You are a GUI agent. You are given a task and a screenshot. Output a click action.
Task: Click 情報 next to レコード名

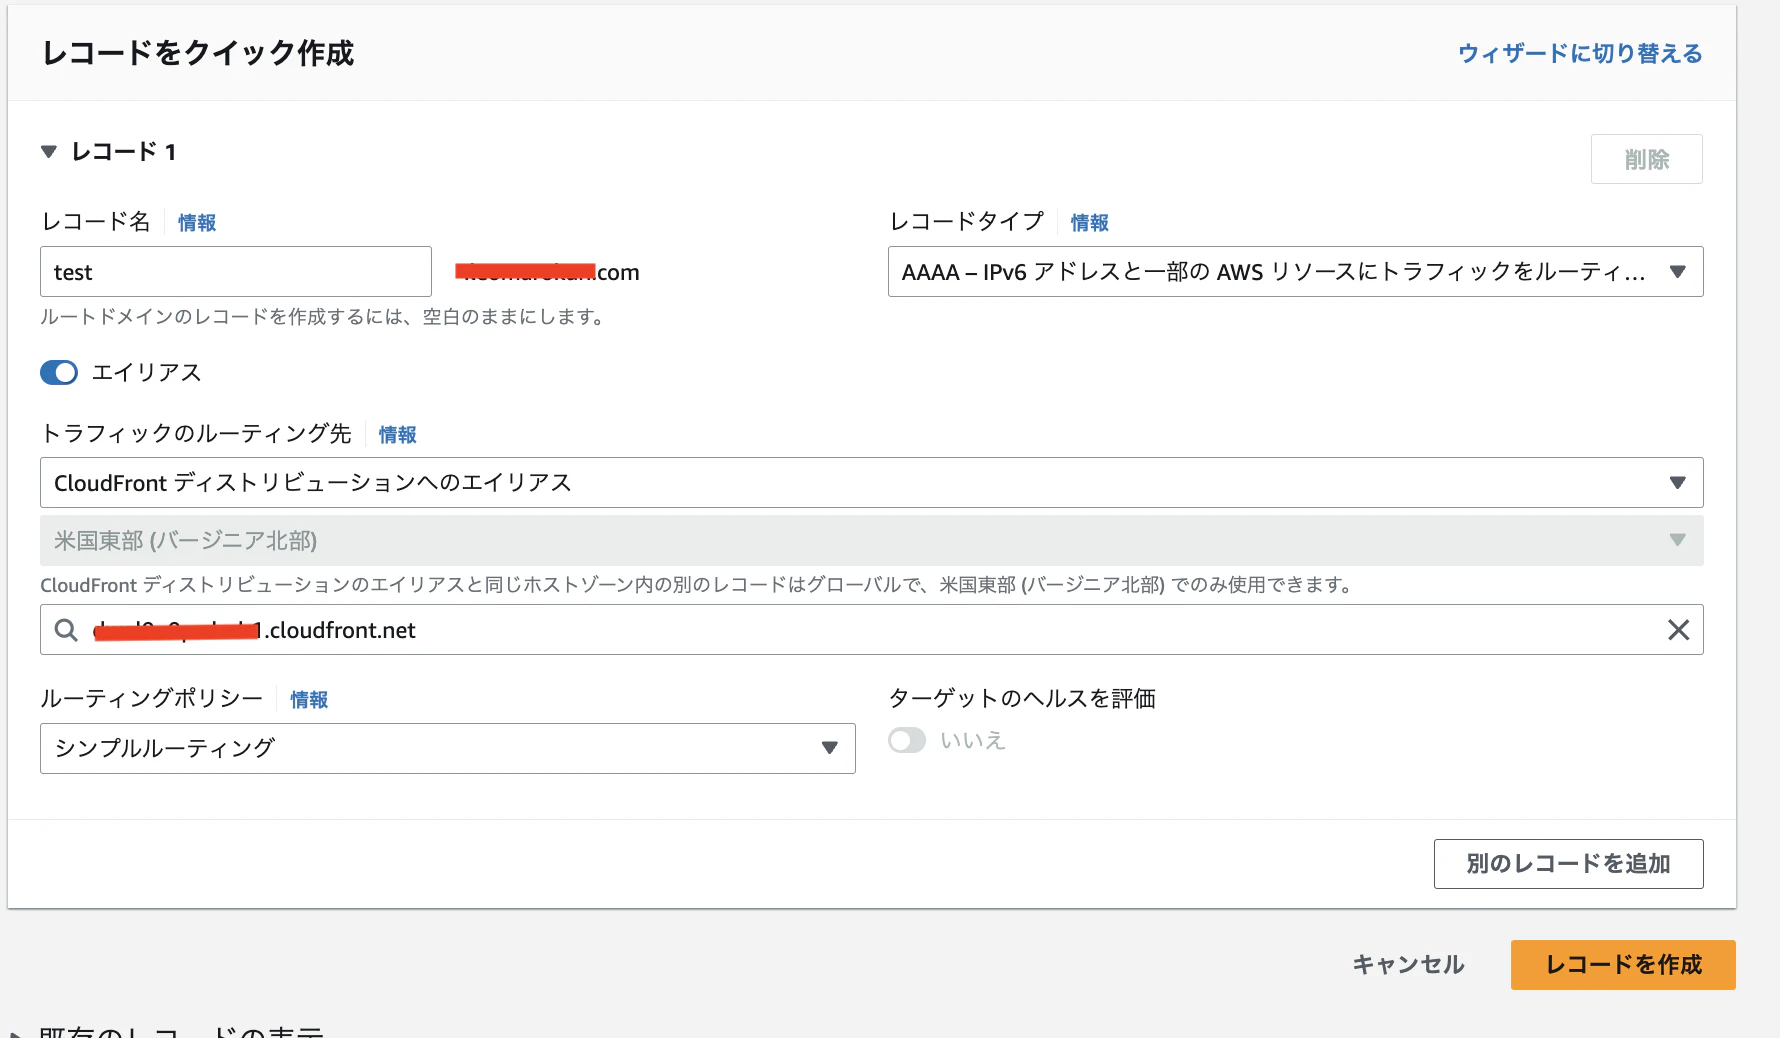pos(196,222)
